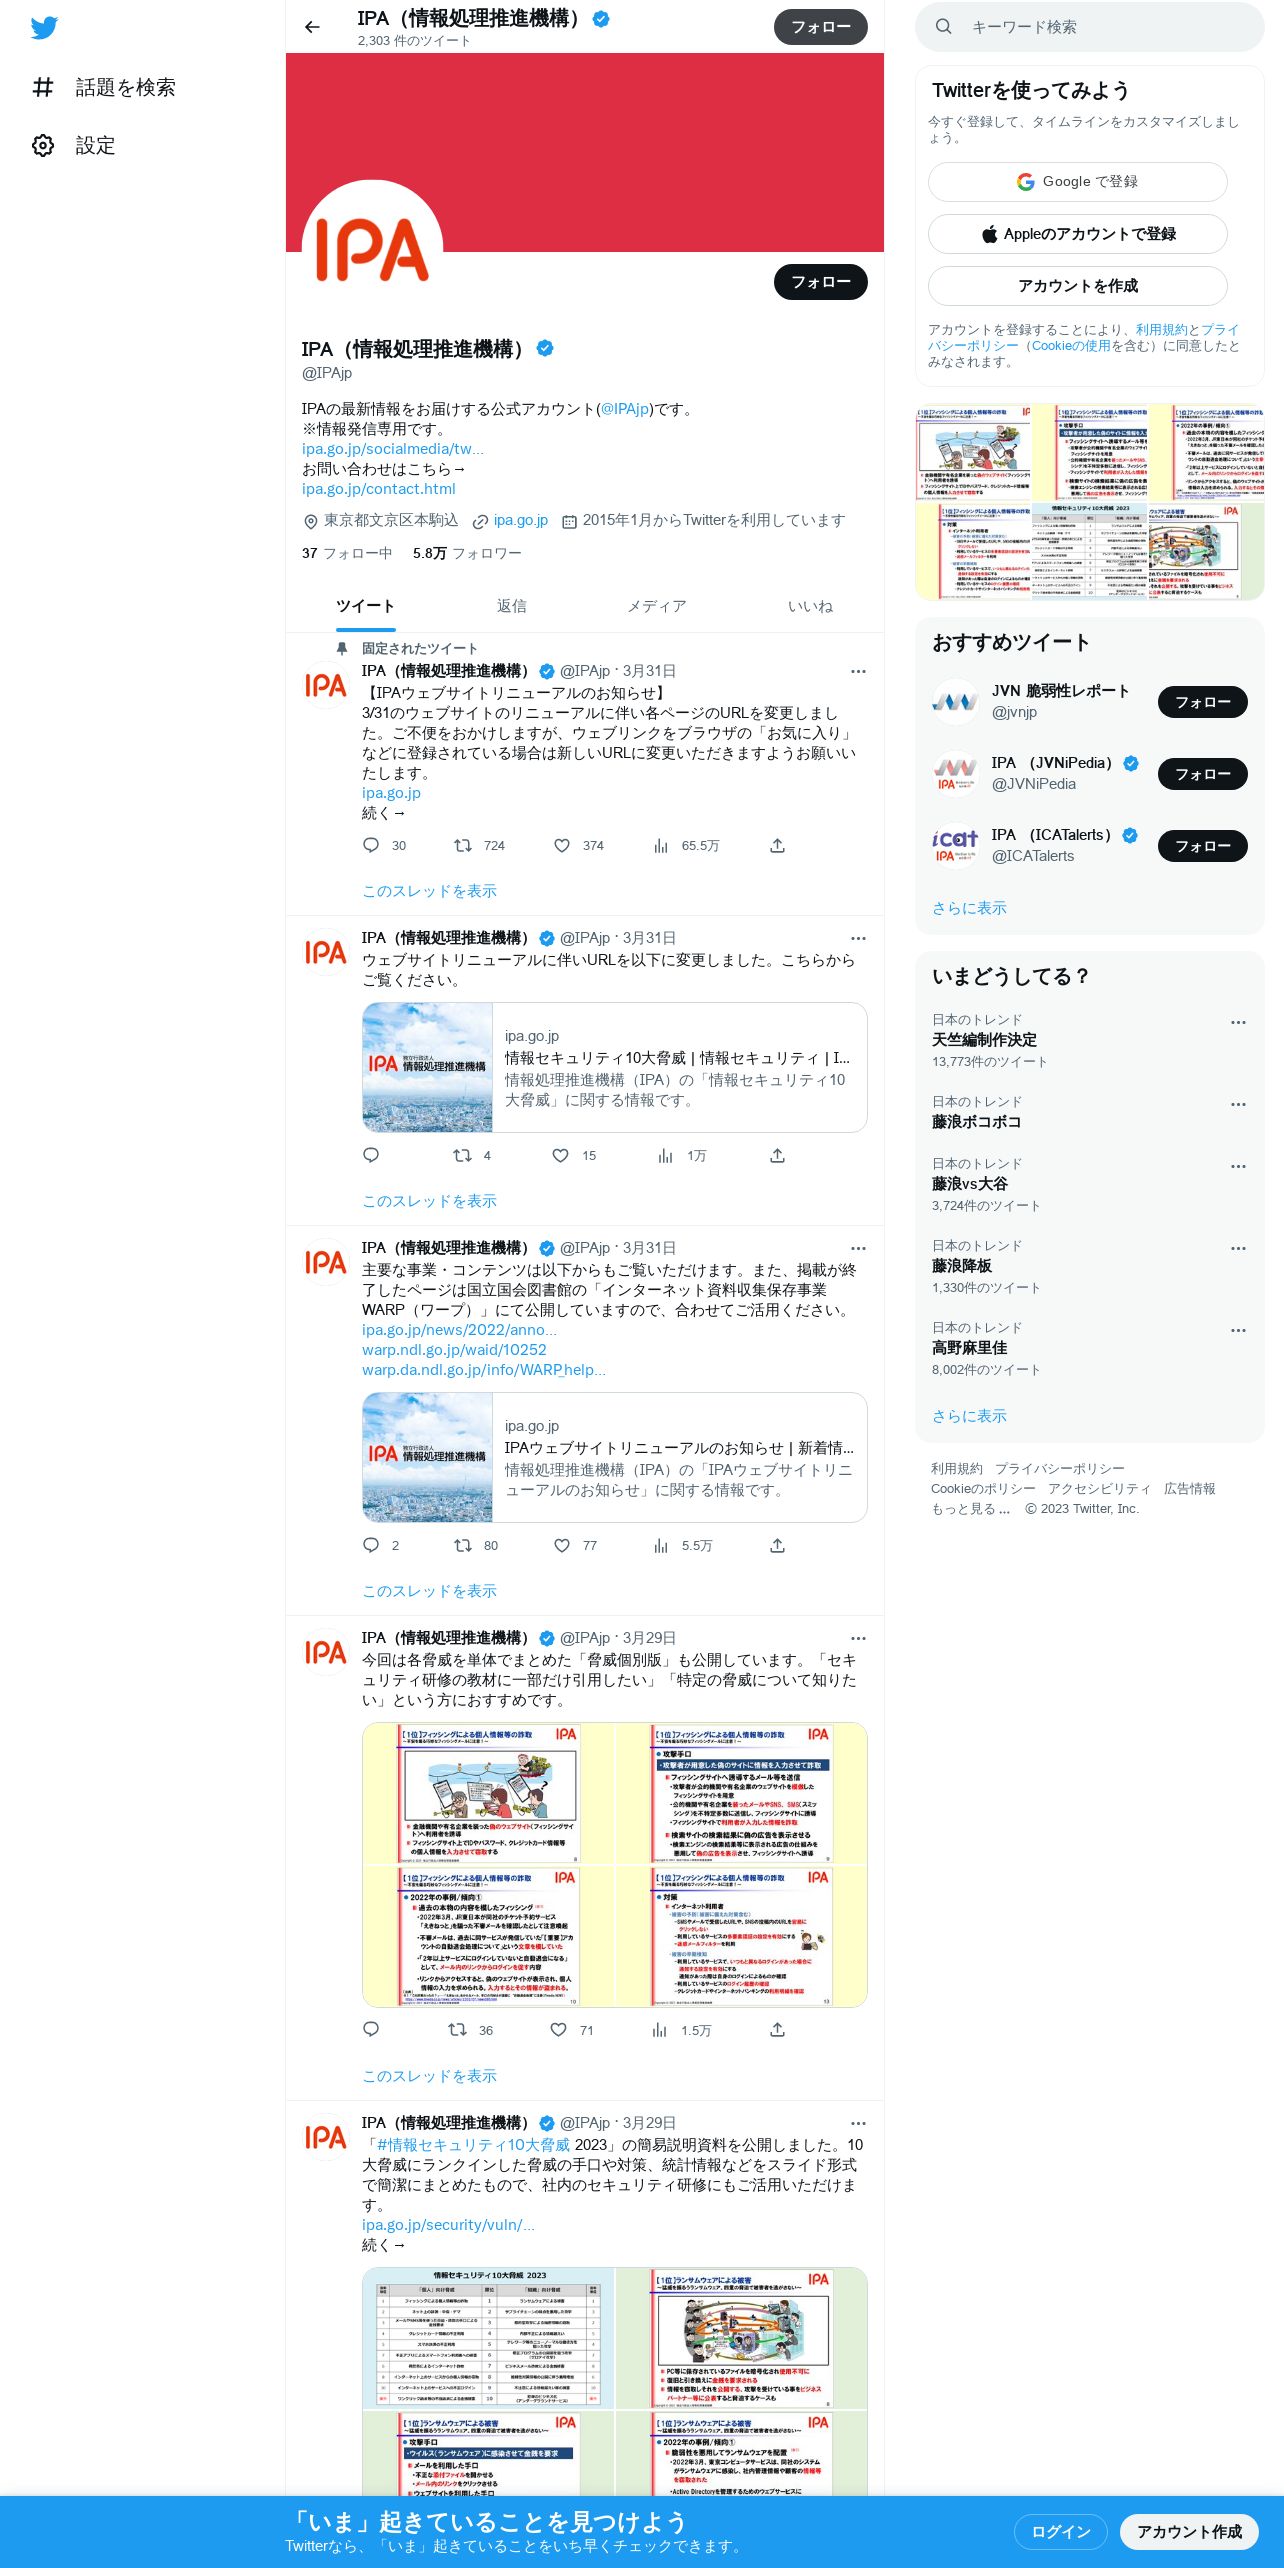Open the ipa.go.jp/contact.html link

tap(379, 489)
